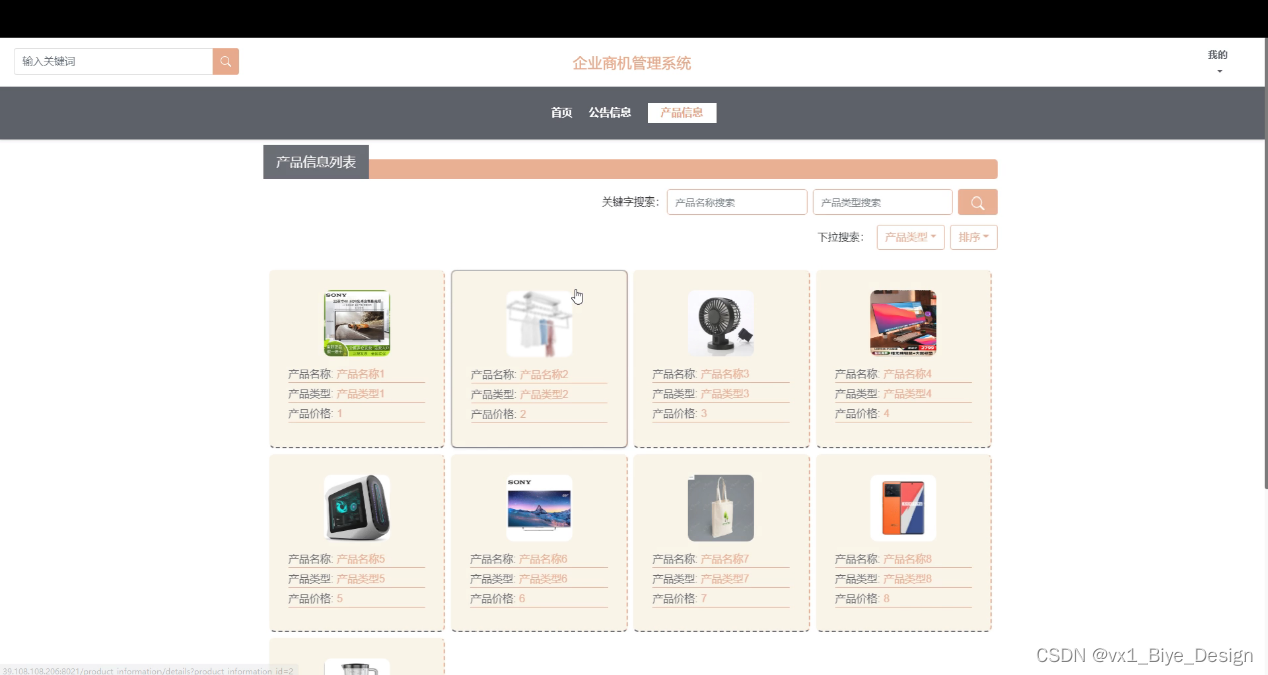Click the 产品名称7 name text

pos(725,559)
